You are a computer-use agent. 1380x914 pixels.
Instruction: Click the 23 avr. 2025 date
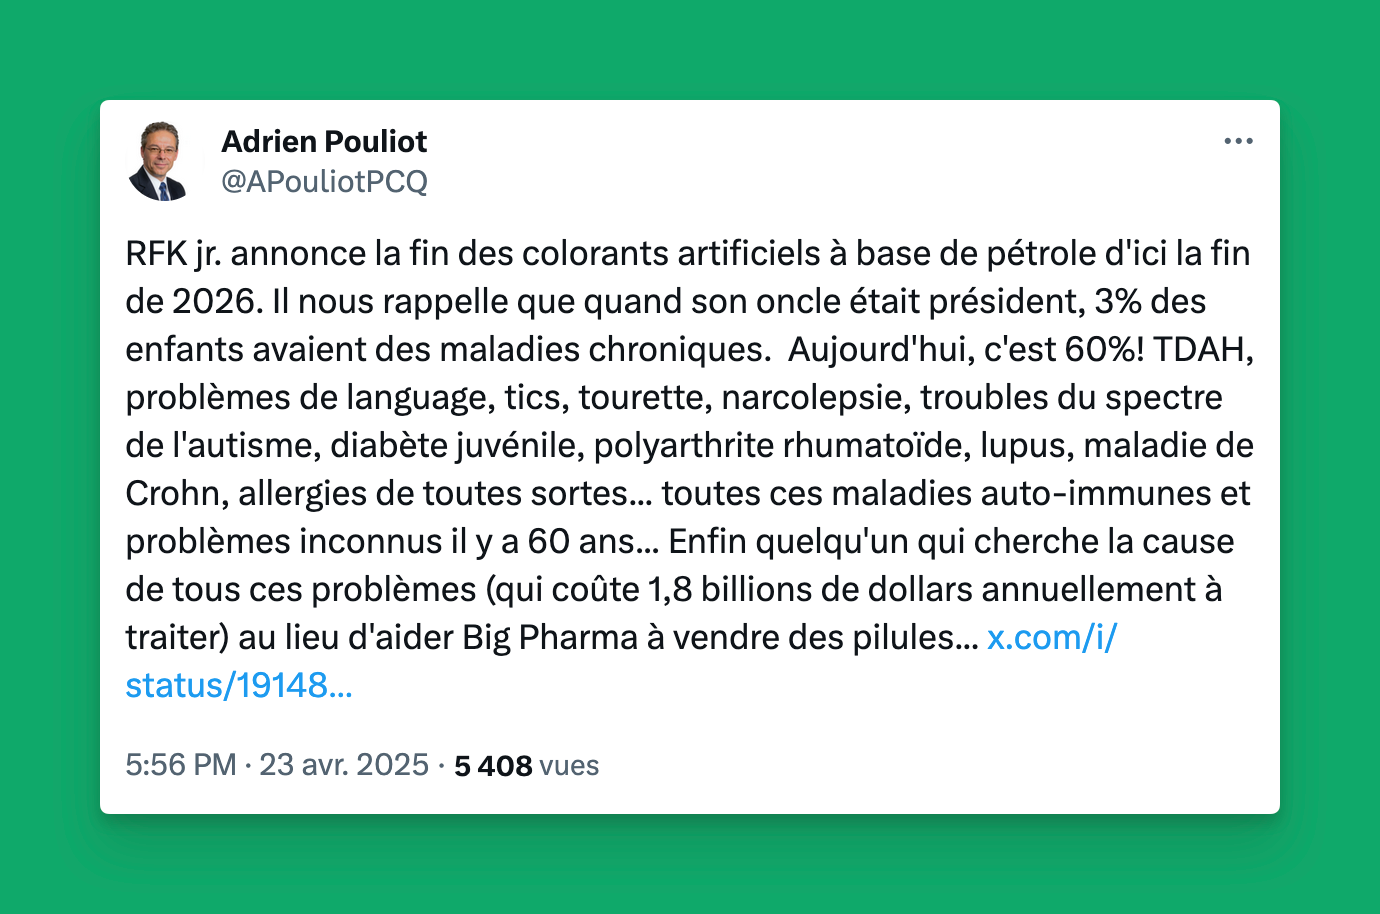[x=344, y=765]
